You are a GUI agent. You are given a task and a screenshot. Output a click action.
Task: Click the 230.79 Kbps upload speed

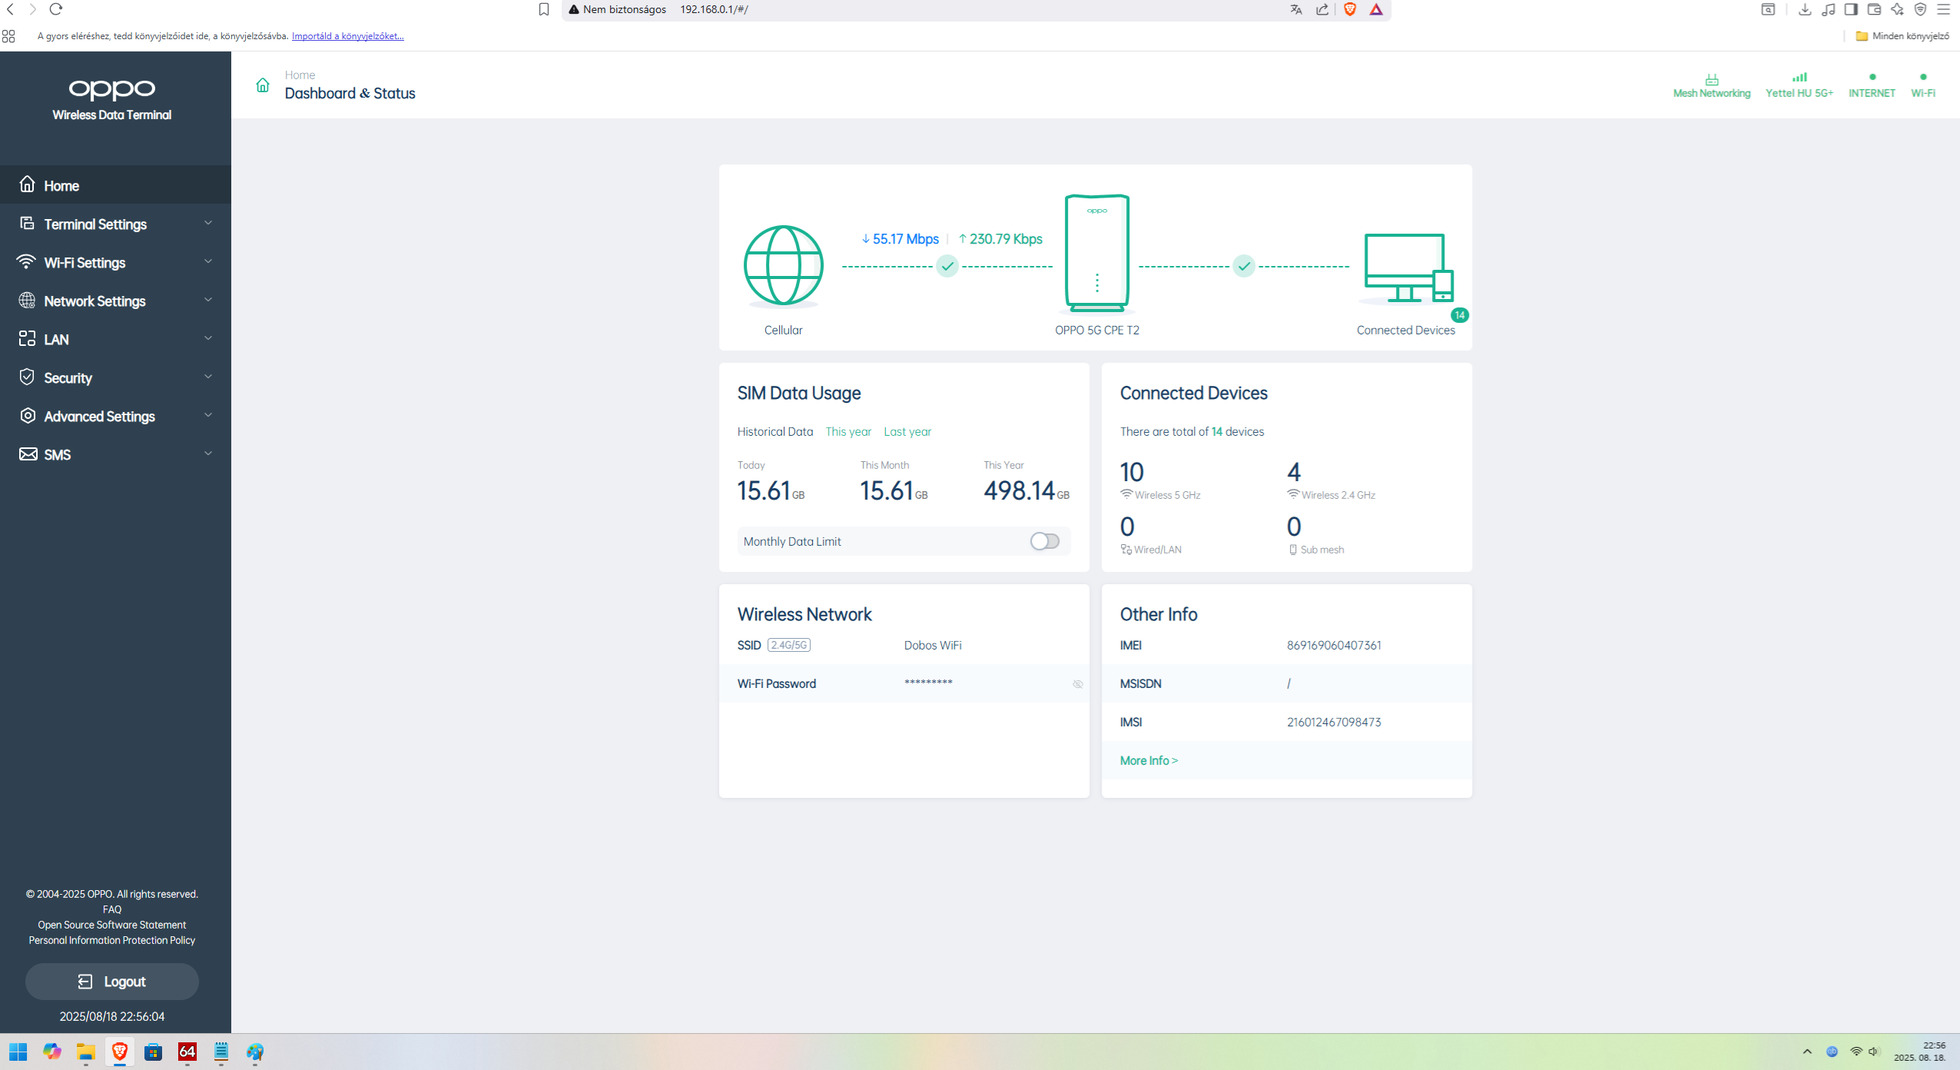(1000, 239)
